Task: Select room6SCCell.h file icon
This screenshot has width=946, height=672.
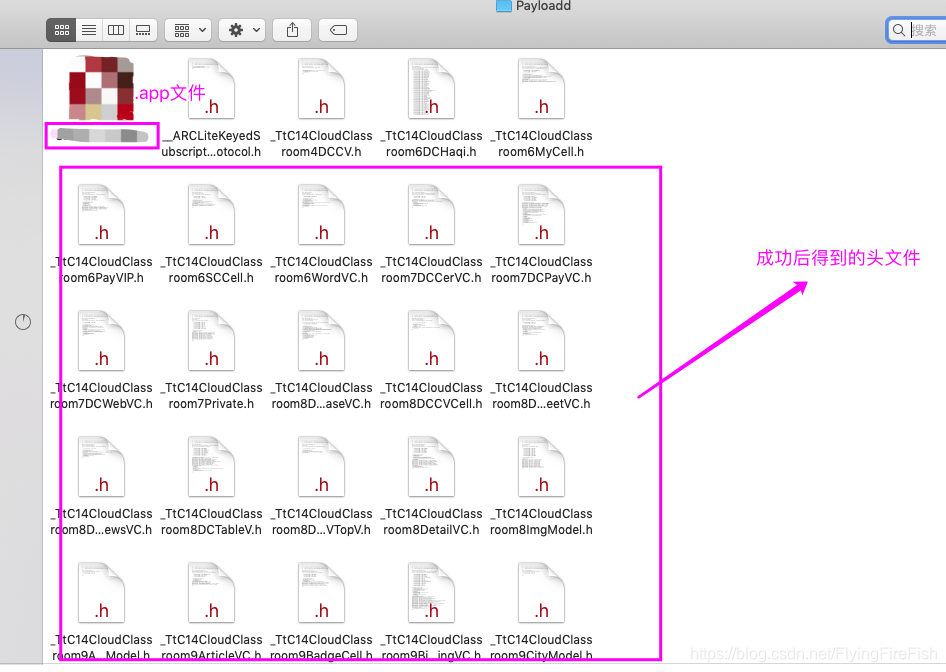Action: click(211, 215)
